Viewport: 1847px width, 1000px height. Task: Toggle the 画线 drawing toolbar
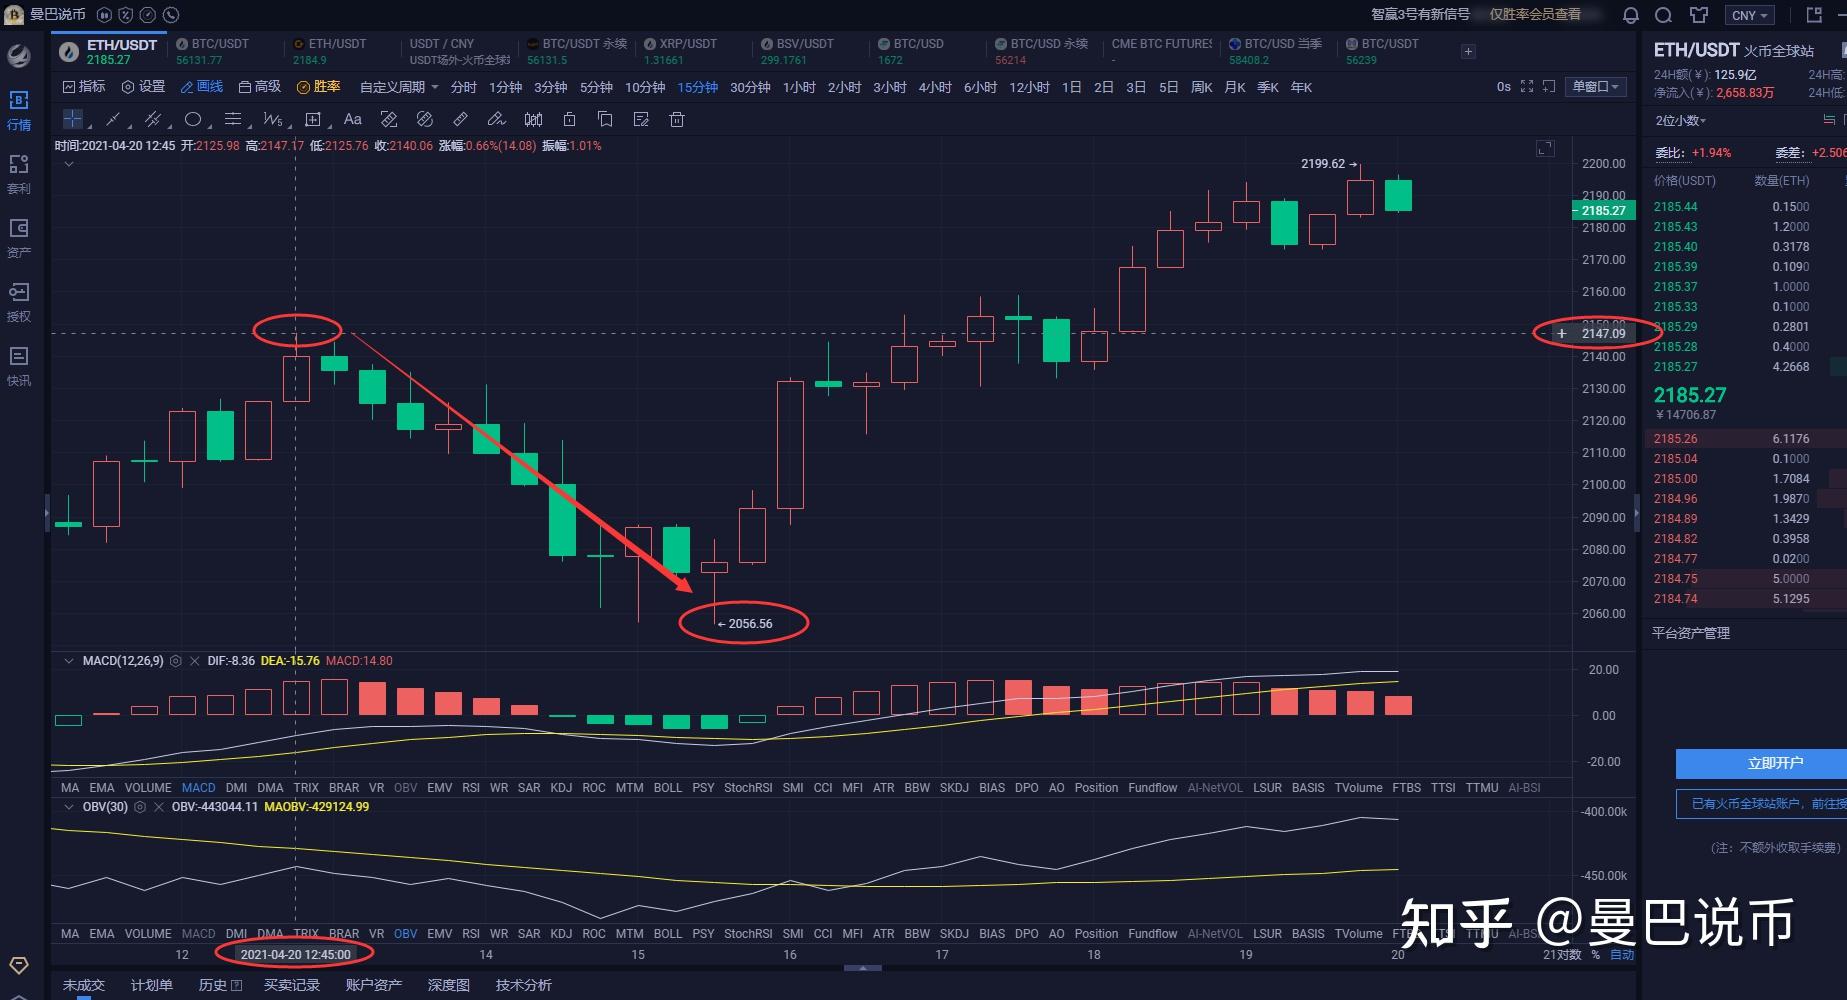pos(202,87)
